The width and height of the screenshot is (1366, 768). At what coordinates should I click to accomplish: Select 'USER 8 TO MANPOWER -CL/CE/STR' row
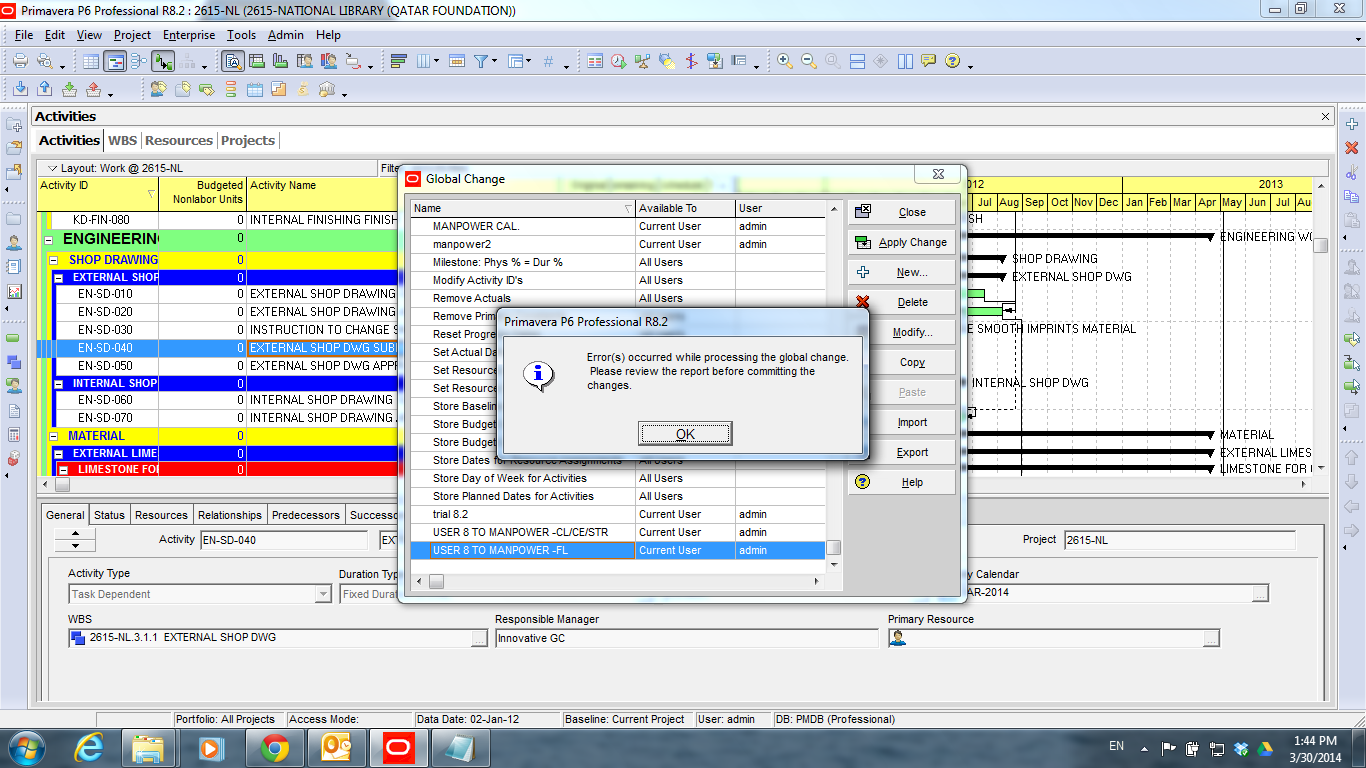tap(618, 532)
